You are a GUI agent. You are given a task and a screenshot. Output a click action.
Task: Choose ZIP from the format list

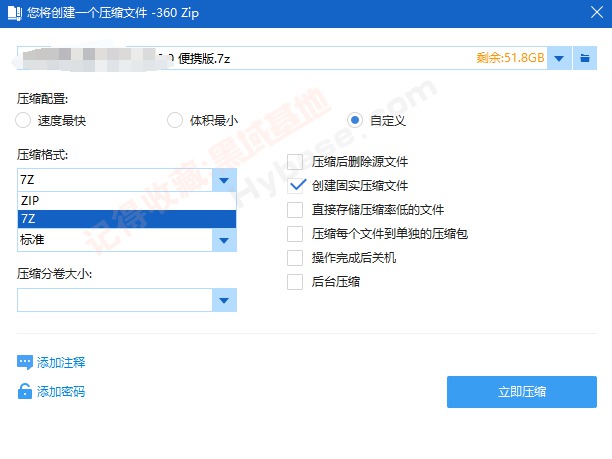click(127, 201)
